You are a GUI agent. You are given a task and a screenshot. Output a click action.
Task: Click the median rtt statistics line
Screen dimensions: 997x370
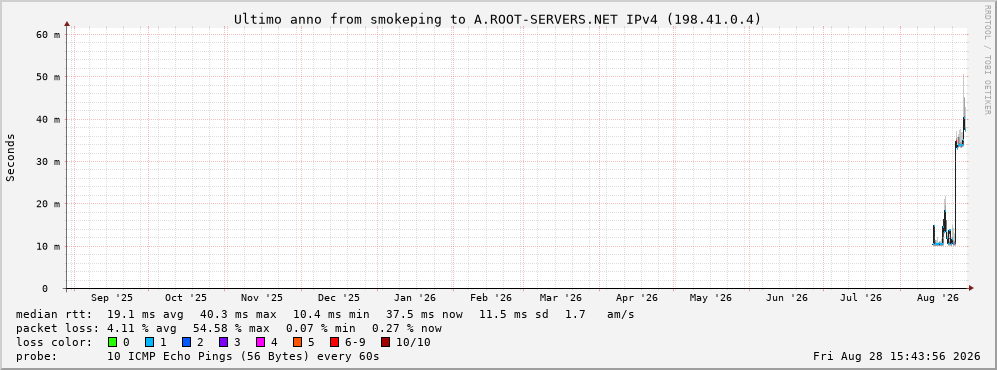[x=325, y=314]
